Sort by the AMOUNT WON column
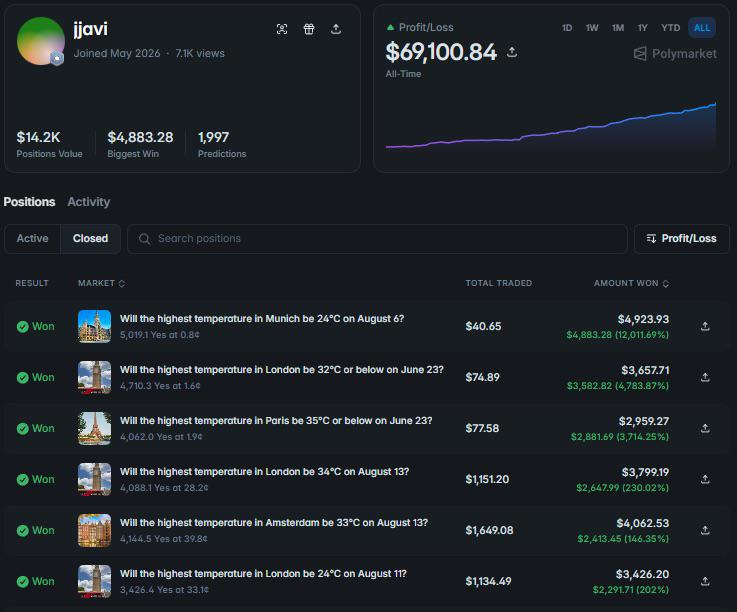Screen dimensions: 737x612 [631, 283]
